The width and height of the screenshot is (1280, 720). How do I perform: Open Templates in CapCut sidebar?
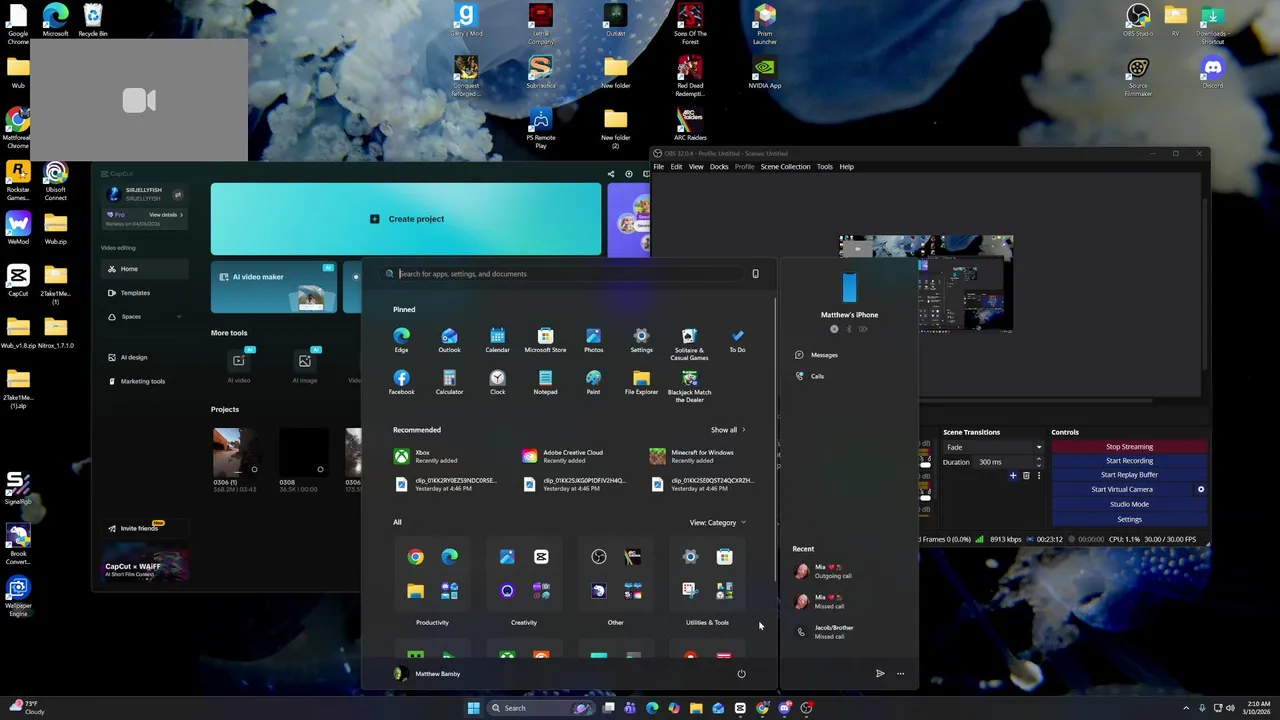[145, 293]
